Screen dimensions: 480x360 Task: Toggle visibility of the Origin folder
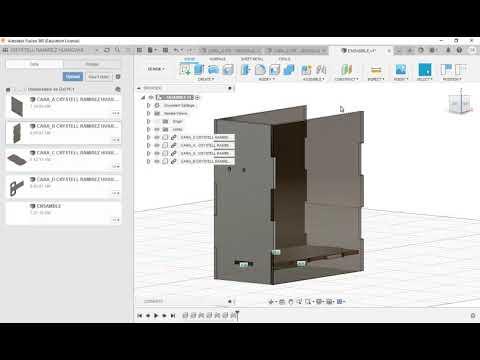[x=157, y=121]
